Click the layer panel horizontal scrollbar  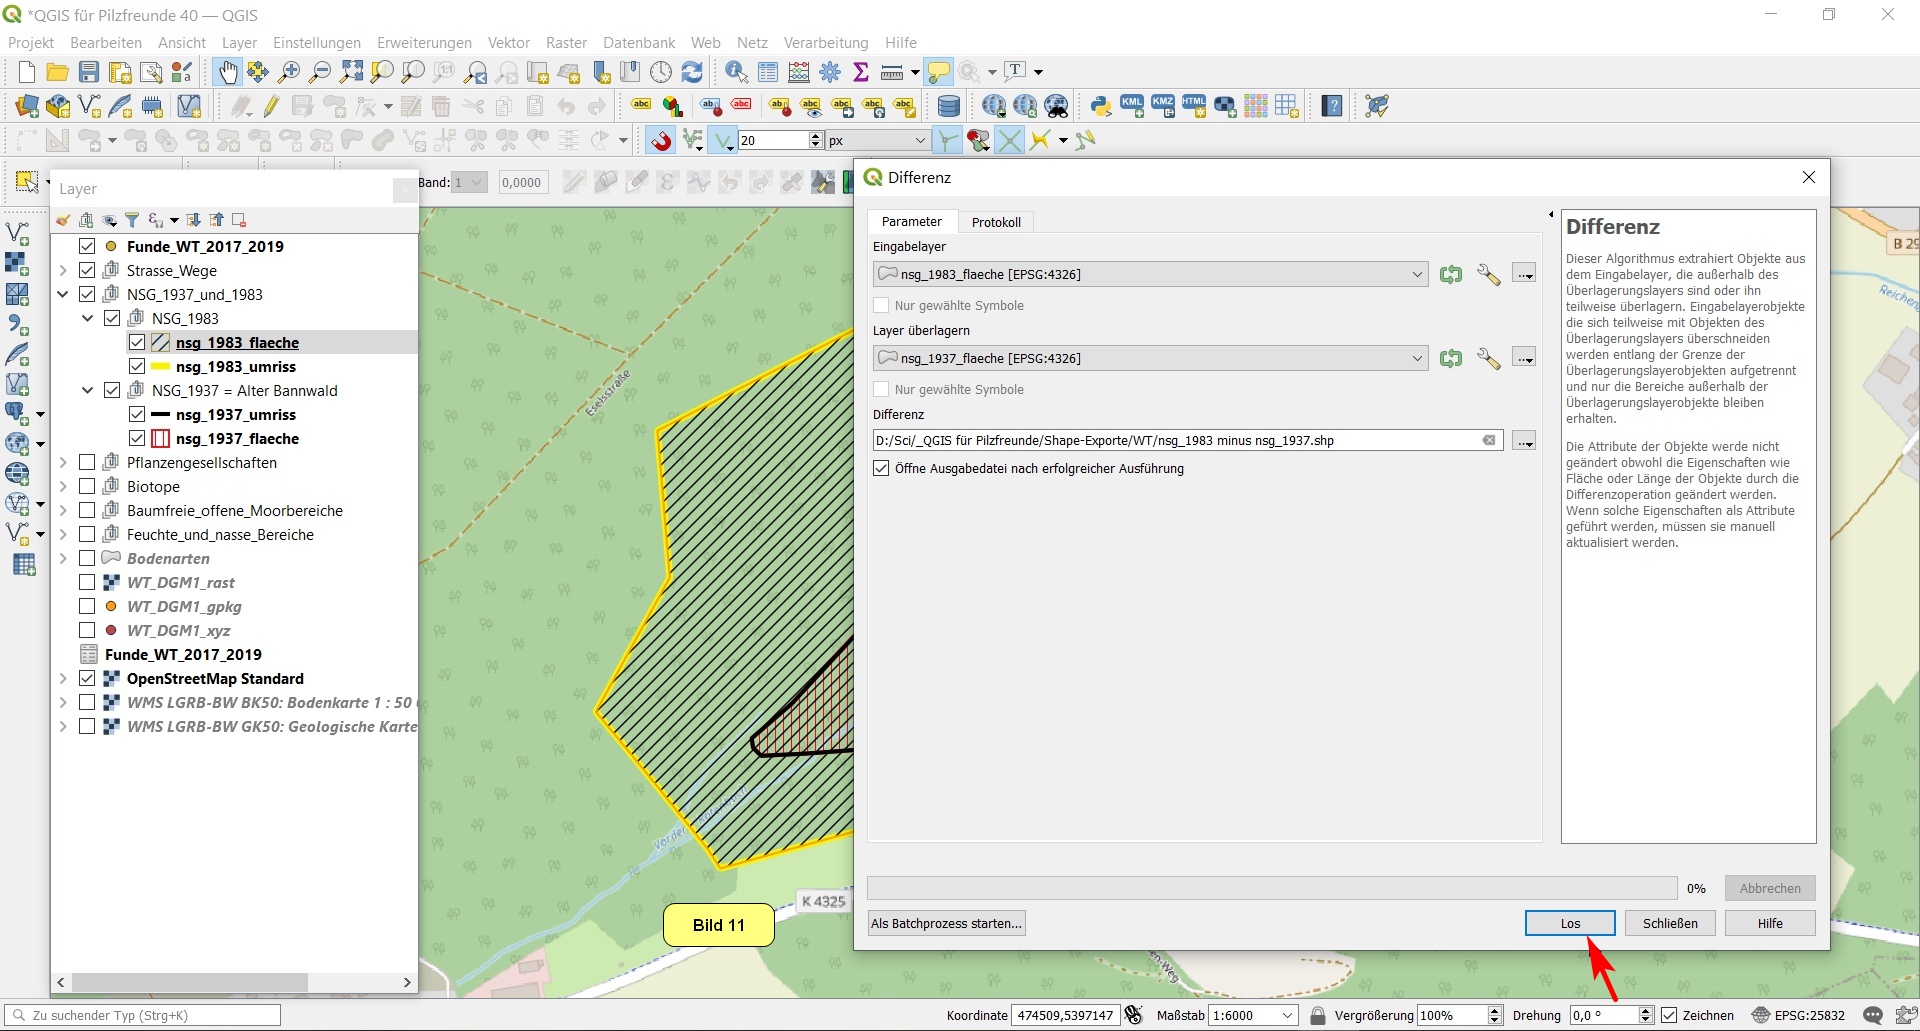tap(190, 982)
